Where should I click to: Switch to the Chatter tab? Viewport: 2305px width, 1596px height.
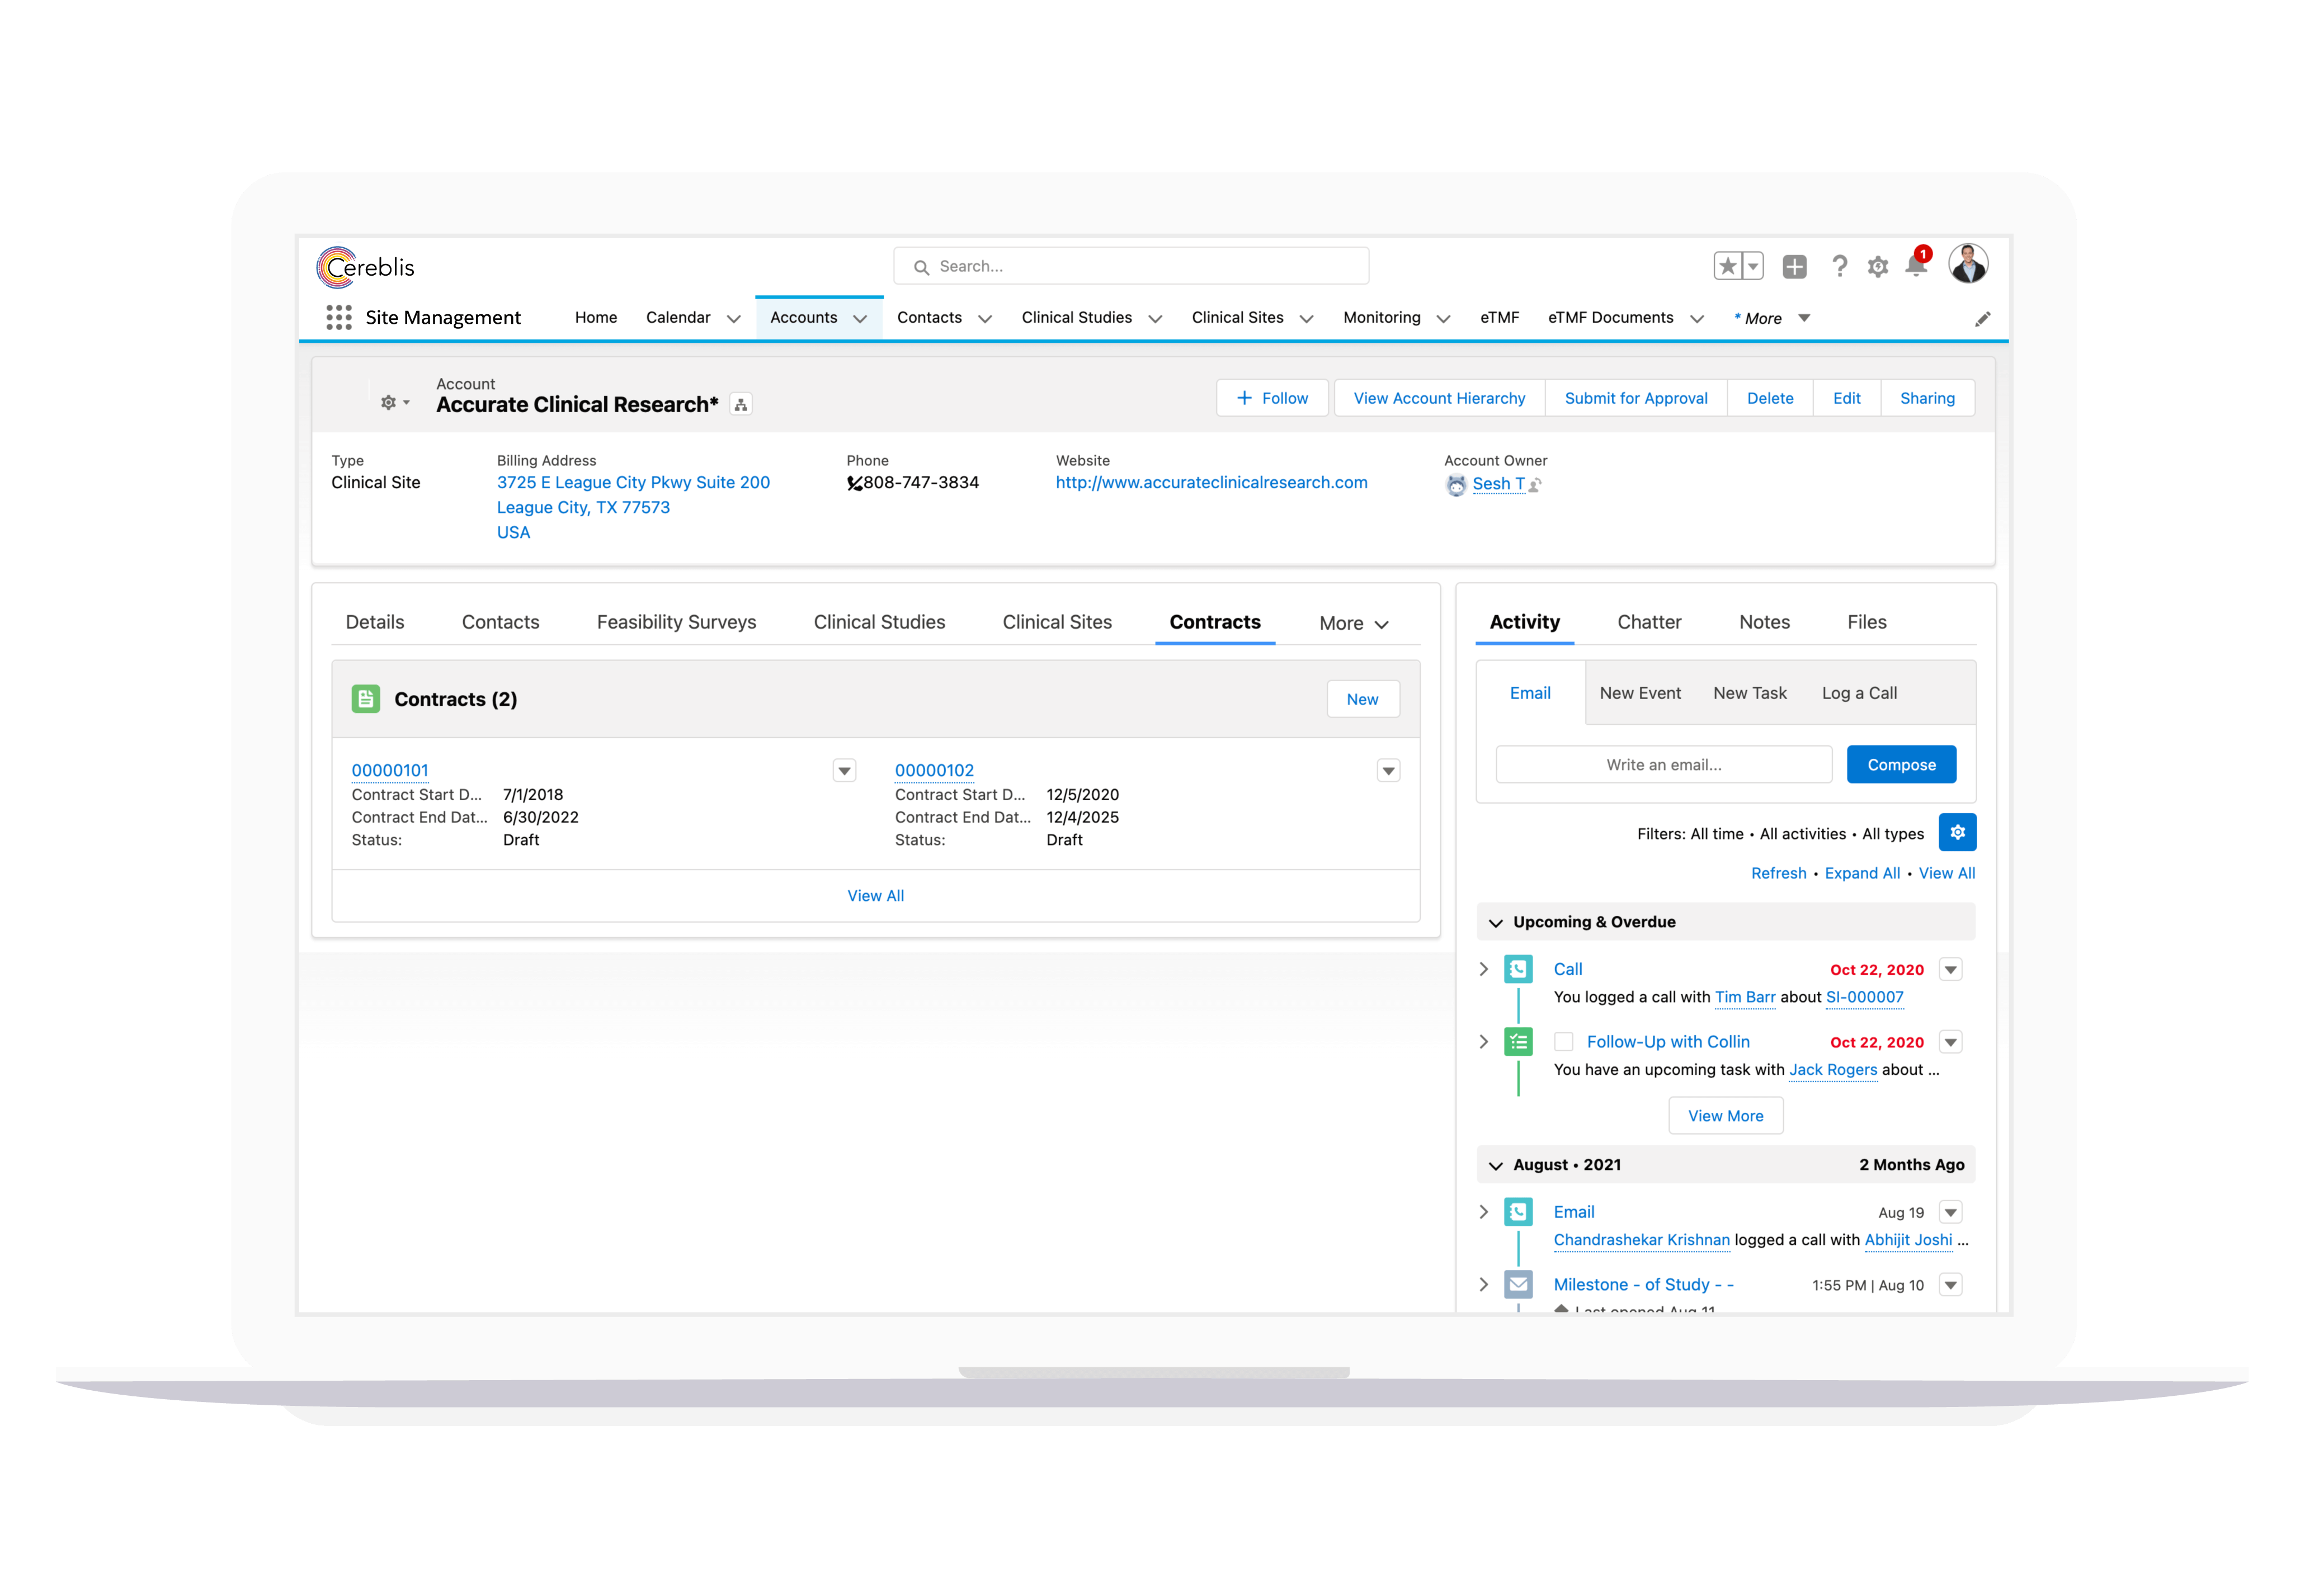(x=1649, y=622)
